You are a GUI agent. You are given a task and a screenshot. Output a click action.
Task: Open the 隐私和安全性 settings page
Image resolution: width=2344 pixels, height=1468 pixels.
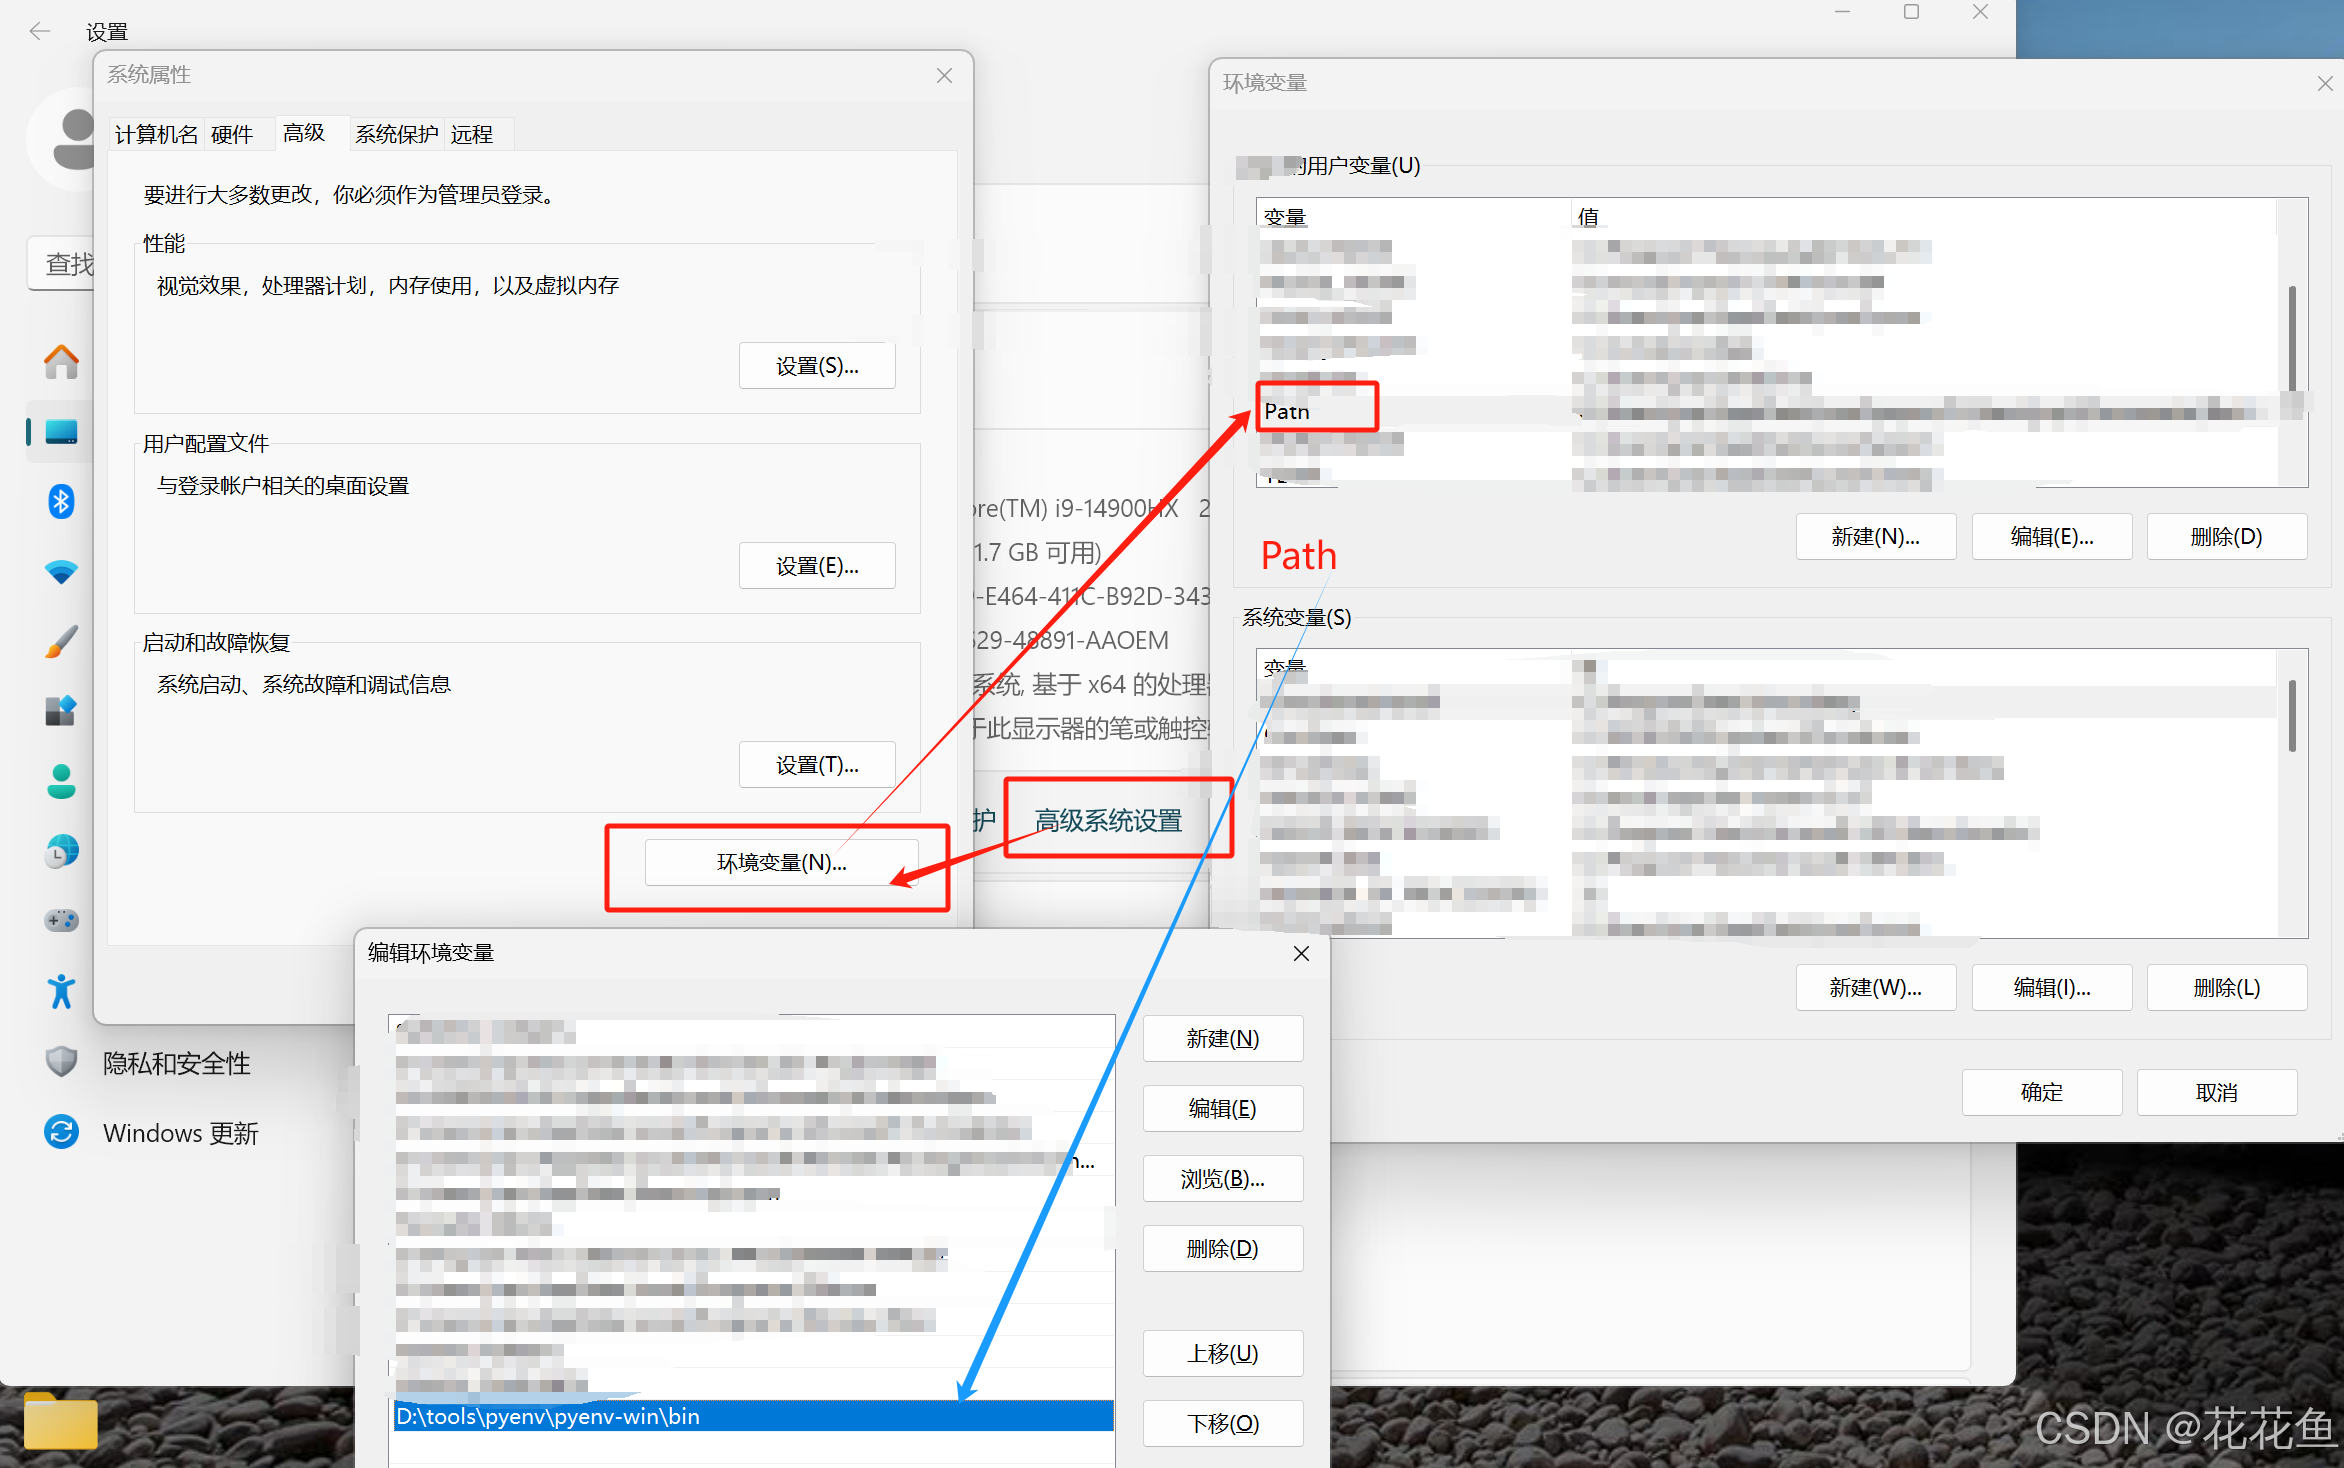click(x=176, y=1063)
